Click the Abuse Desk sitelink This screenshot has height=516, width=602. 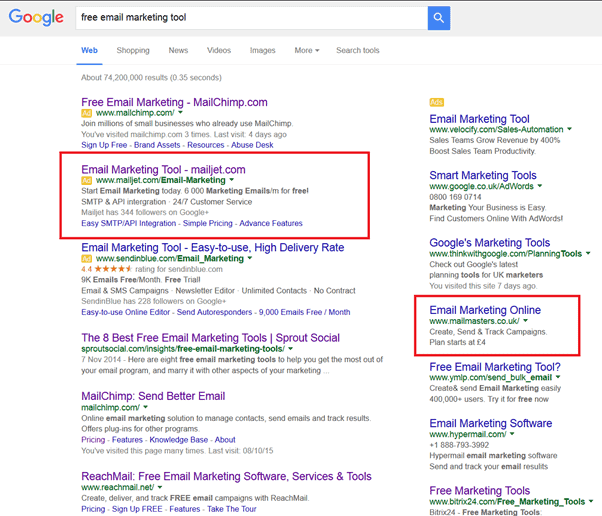click(252, 145)
